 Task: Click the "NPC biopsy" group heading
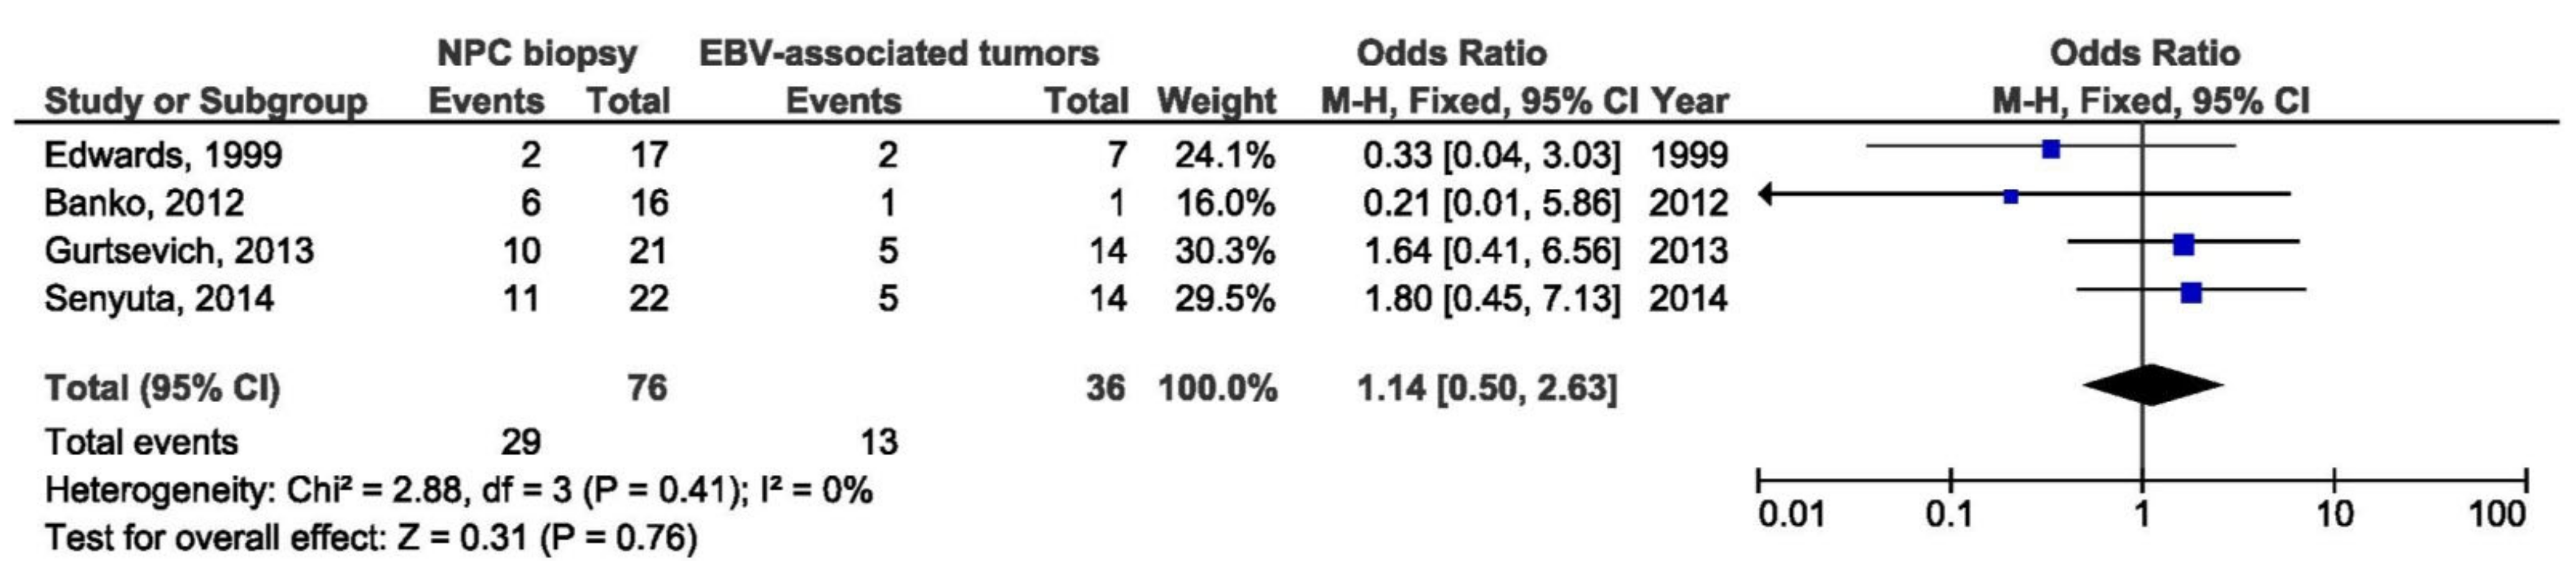[536, 53]
